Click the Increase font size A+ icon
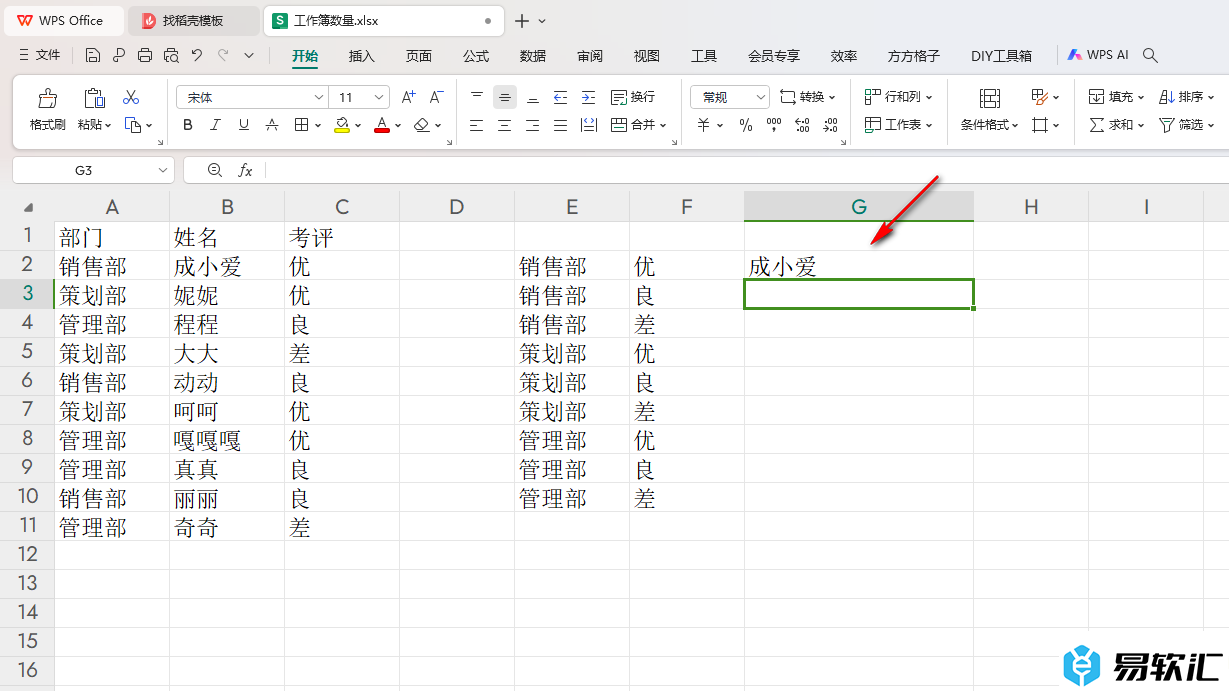The image size is (1229, 691). coord(408,97)
